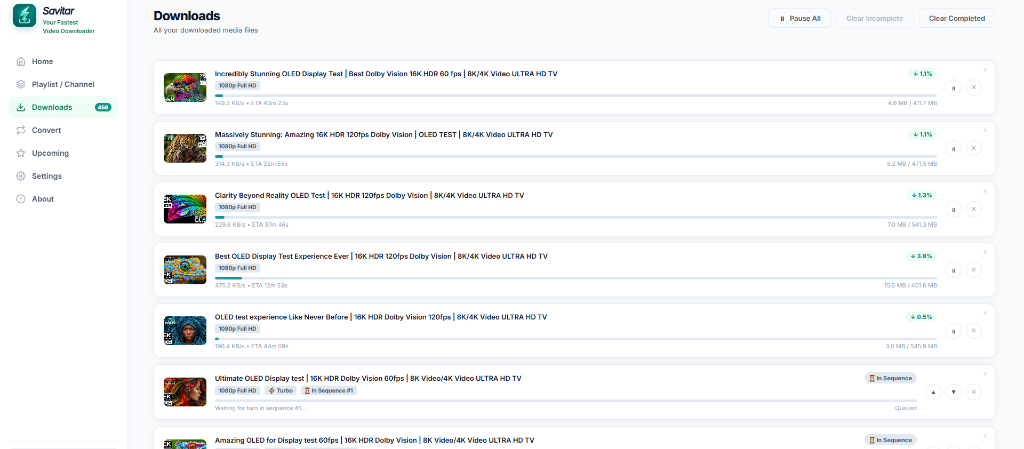Pause the Clarity Beyond Reality download
Viewport: 1024px width, 449px height.
[953, 209]
